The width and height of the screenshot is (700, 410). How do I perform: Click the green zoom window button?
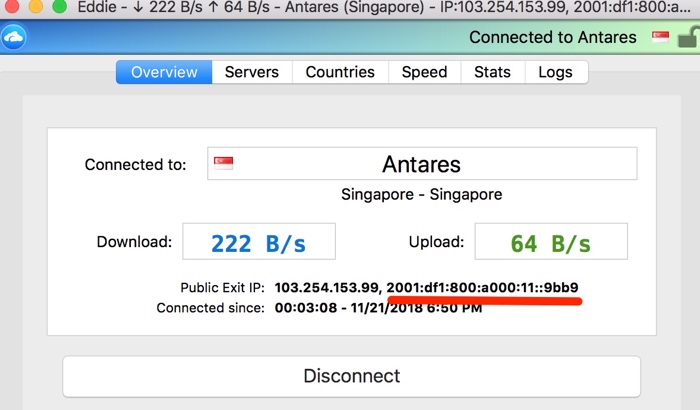(x=59, y=6)
